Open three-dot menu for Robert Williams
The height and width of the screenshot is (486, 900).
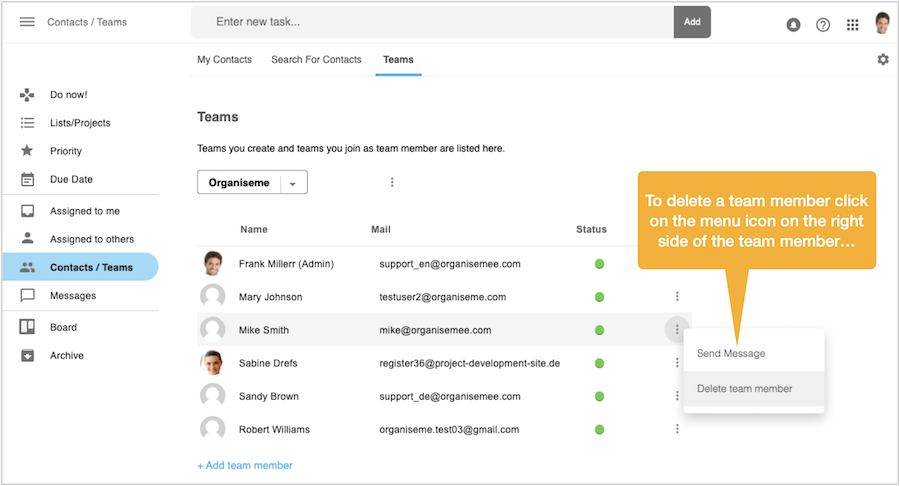(x=677, y=429)
